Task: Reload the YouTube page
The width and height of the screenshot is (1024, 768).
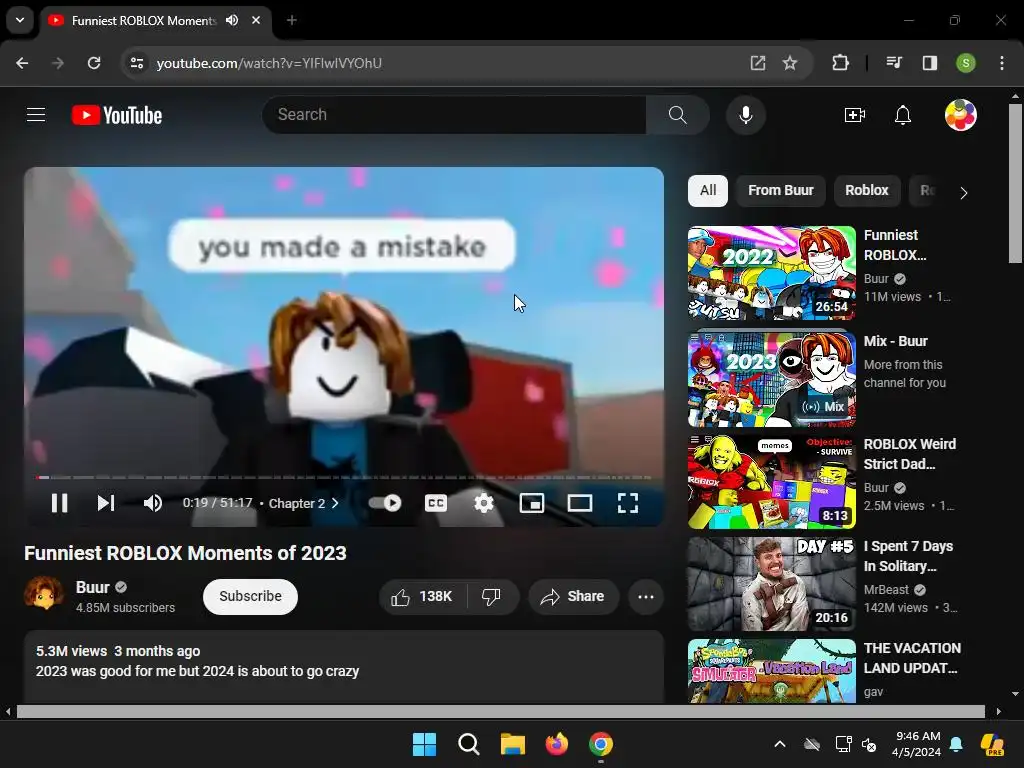Action: 94,63
